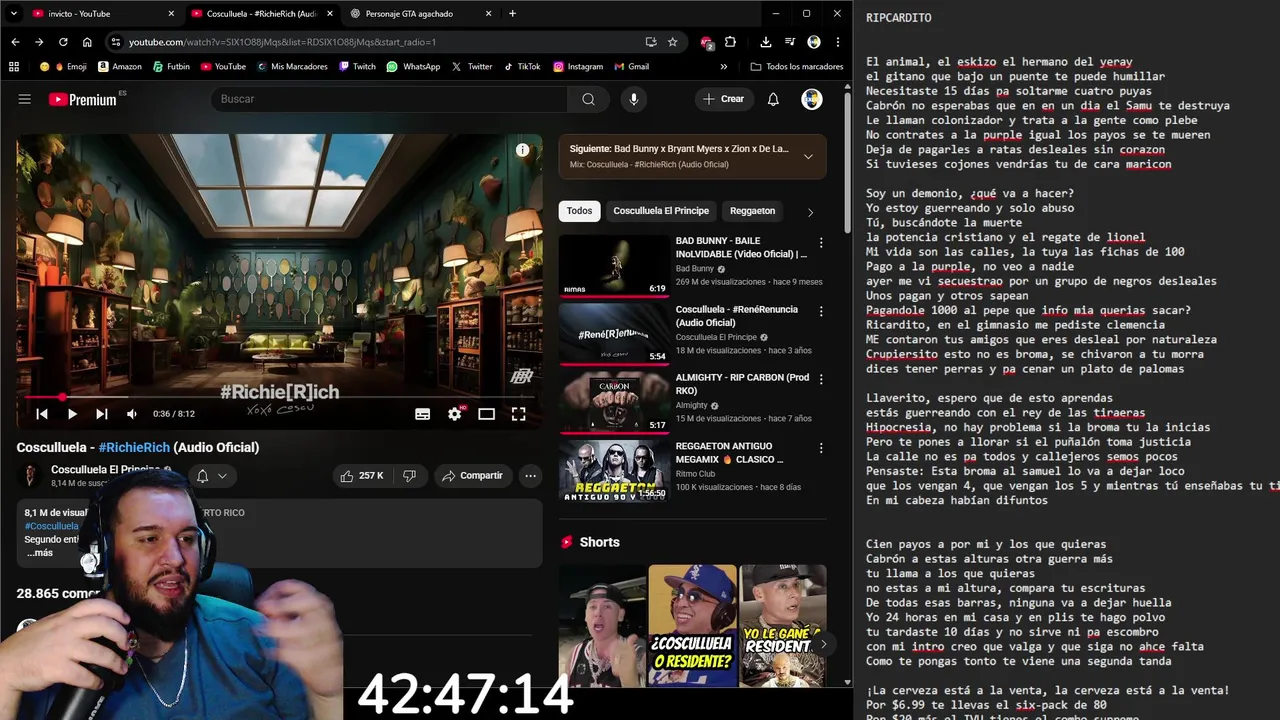1280x720 pixels.
Task: Click the #RichieRich hashtag in title
Action: pos(134,447)
